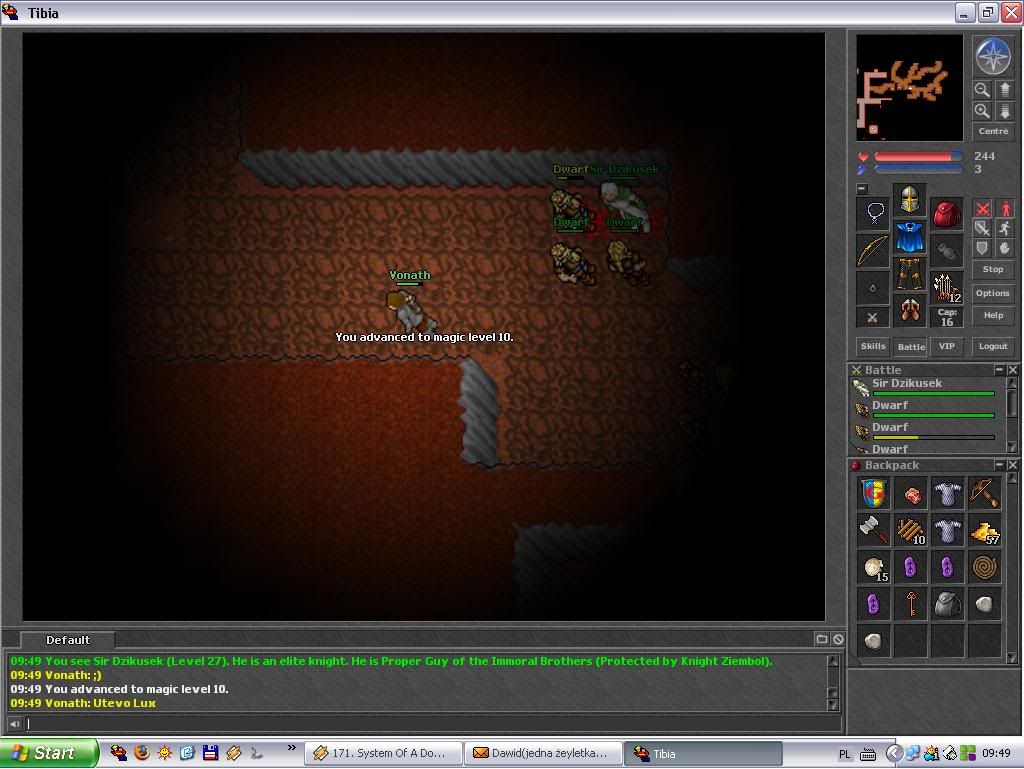Toggle the chat volume speaker icon
The image size is (1024, 769).
tap(14, 723)
